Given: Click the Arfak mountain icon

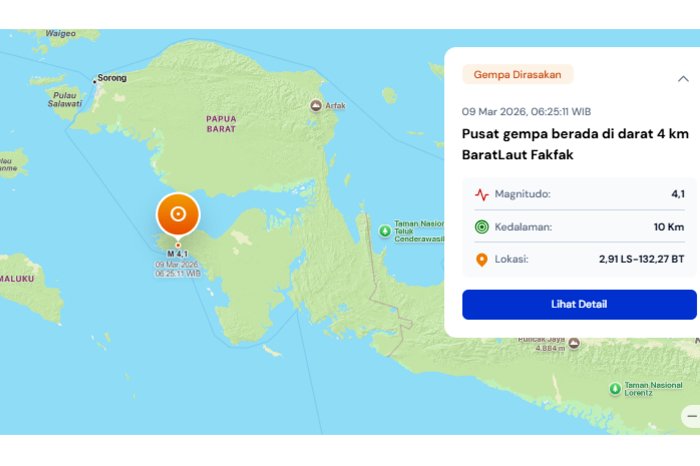Looking at the screenshot, I should pos(316,104).
